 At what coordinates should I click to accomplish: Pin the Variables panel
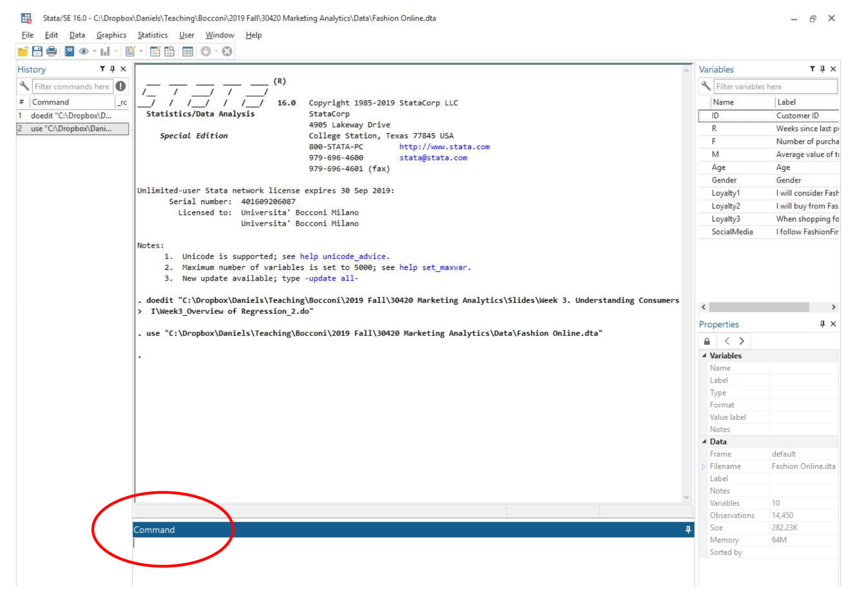822,69
